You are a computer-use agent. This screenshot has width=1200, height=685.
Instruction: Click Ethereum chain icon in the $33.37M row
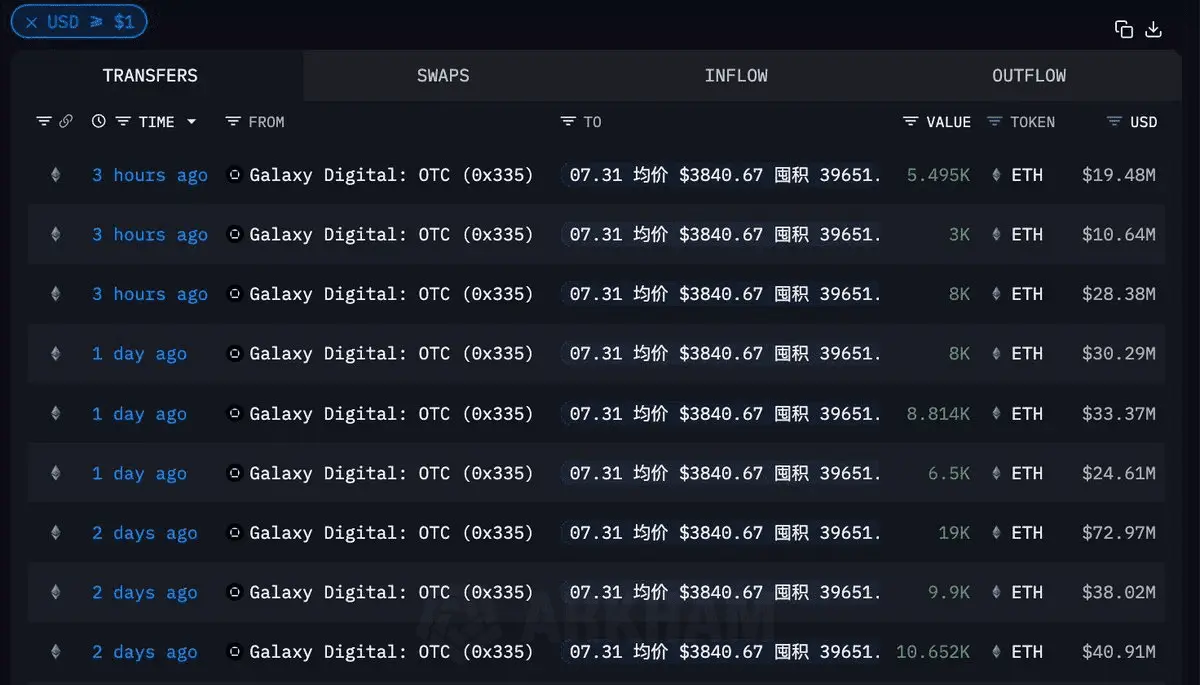pos(56,413)
